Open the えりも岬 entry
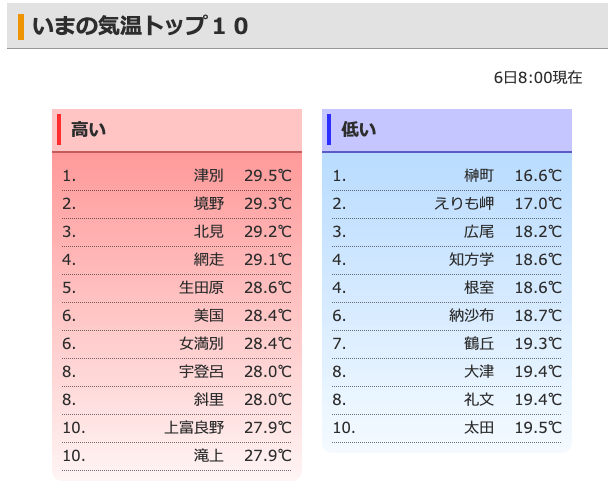The height and width of the screenshot is (499, 608). coord(464,204)
